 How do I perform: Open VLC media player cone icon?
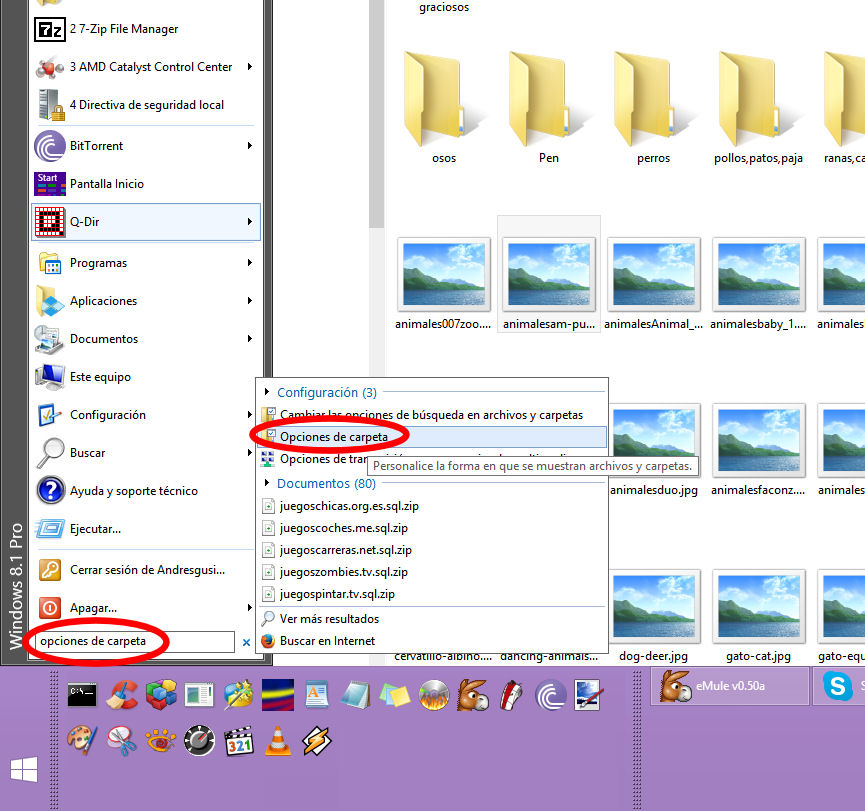click(x=277, y=741)
